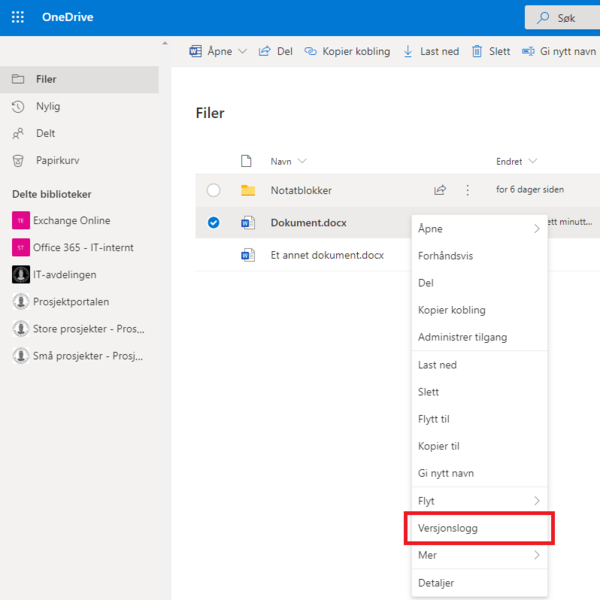
Task: Click the file type column header icon
Action: click(x=246, y=161)
